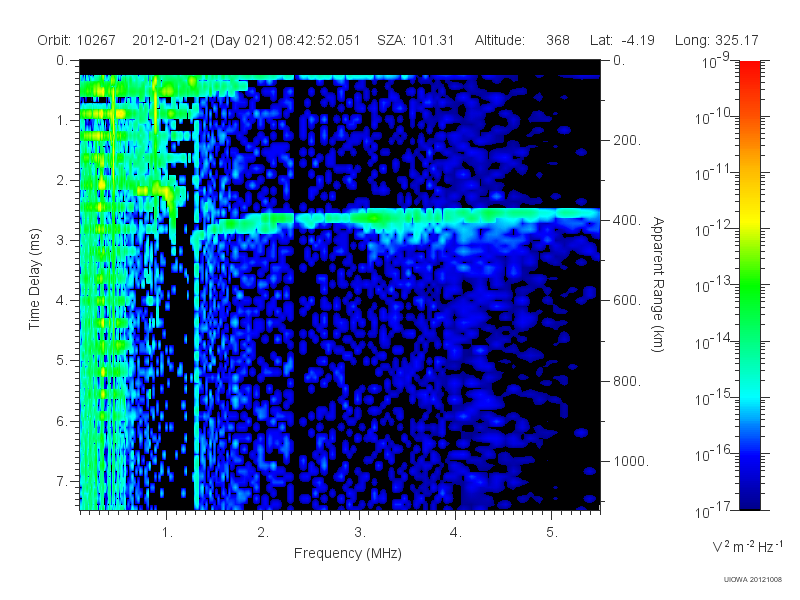The width and height of the screenshot is (800, 600).
Task: Click the red top of the colorbar
Action: tap(749, 71)
